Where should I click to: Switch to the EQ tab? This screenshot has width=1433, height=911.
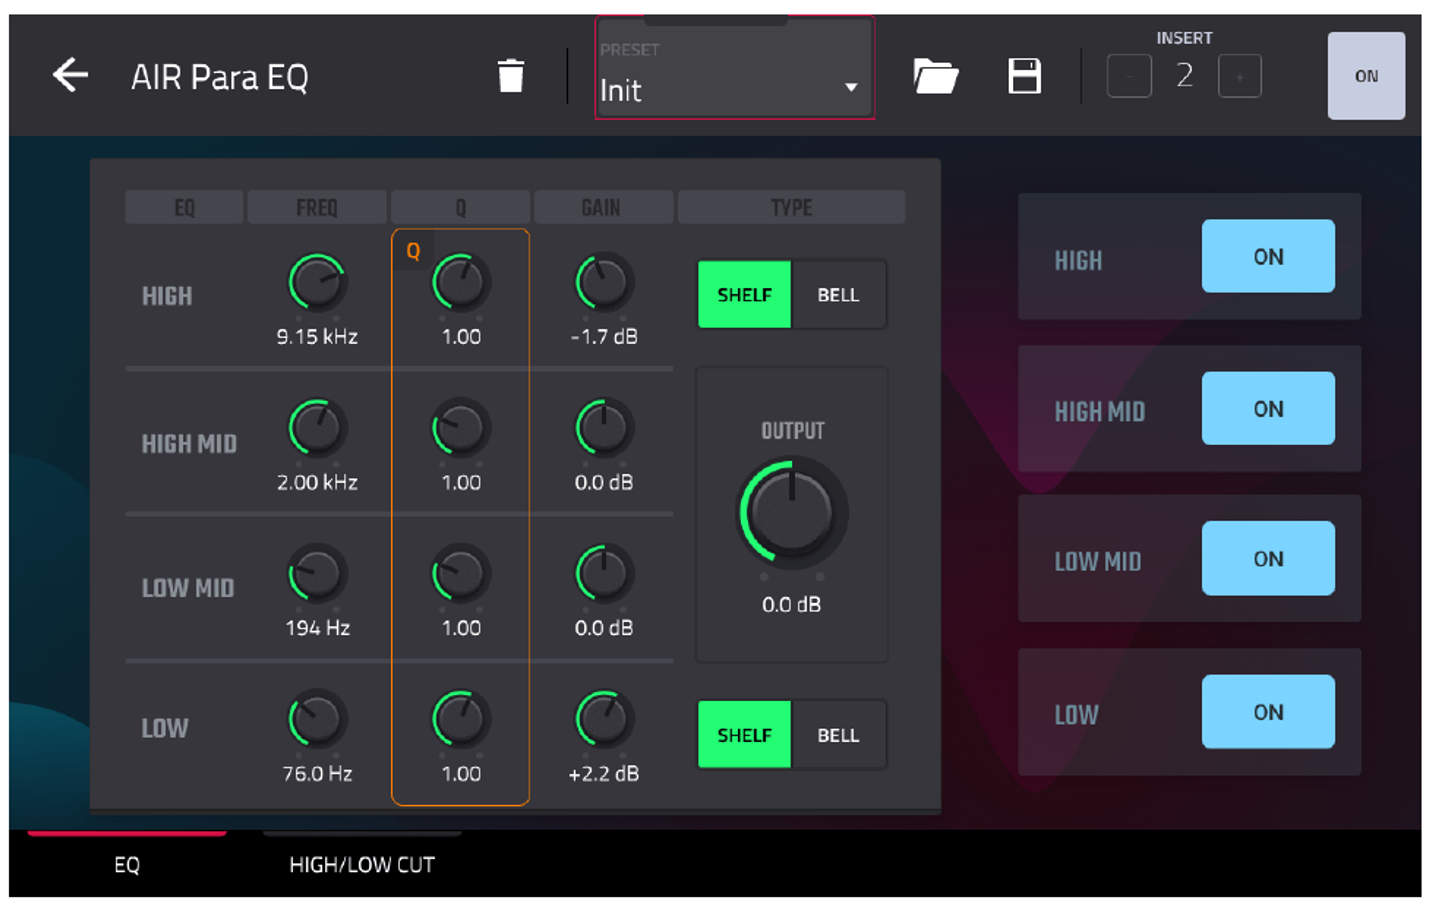(127, 864)
